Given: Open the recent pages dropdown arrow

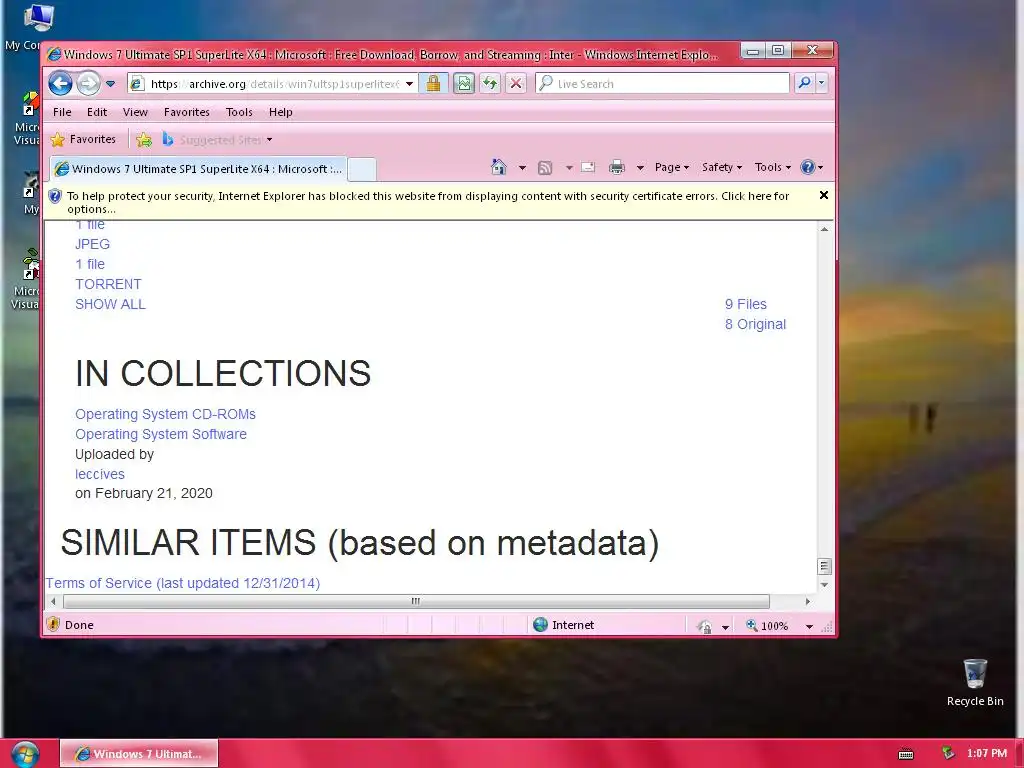Looking at the screenshot, I should [x=110, y=84].
